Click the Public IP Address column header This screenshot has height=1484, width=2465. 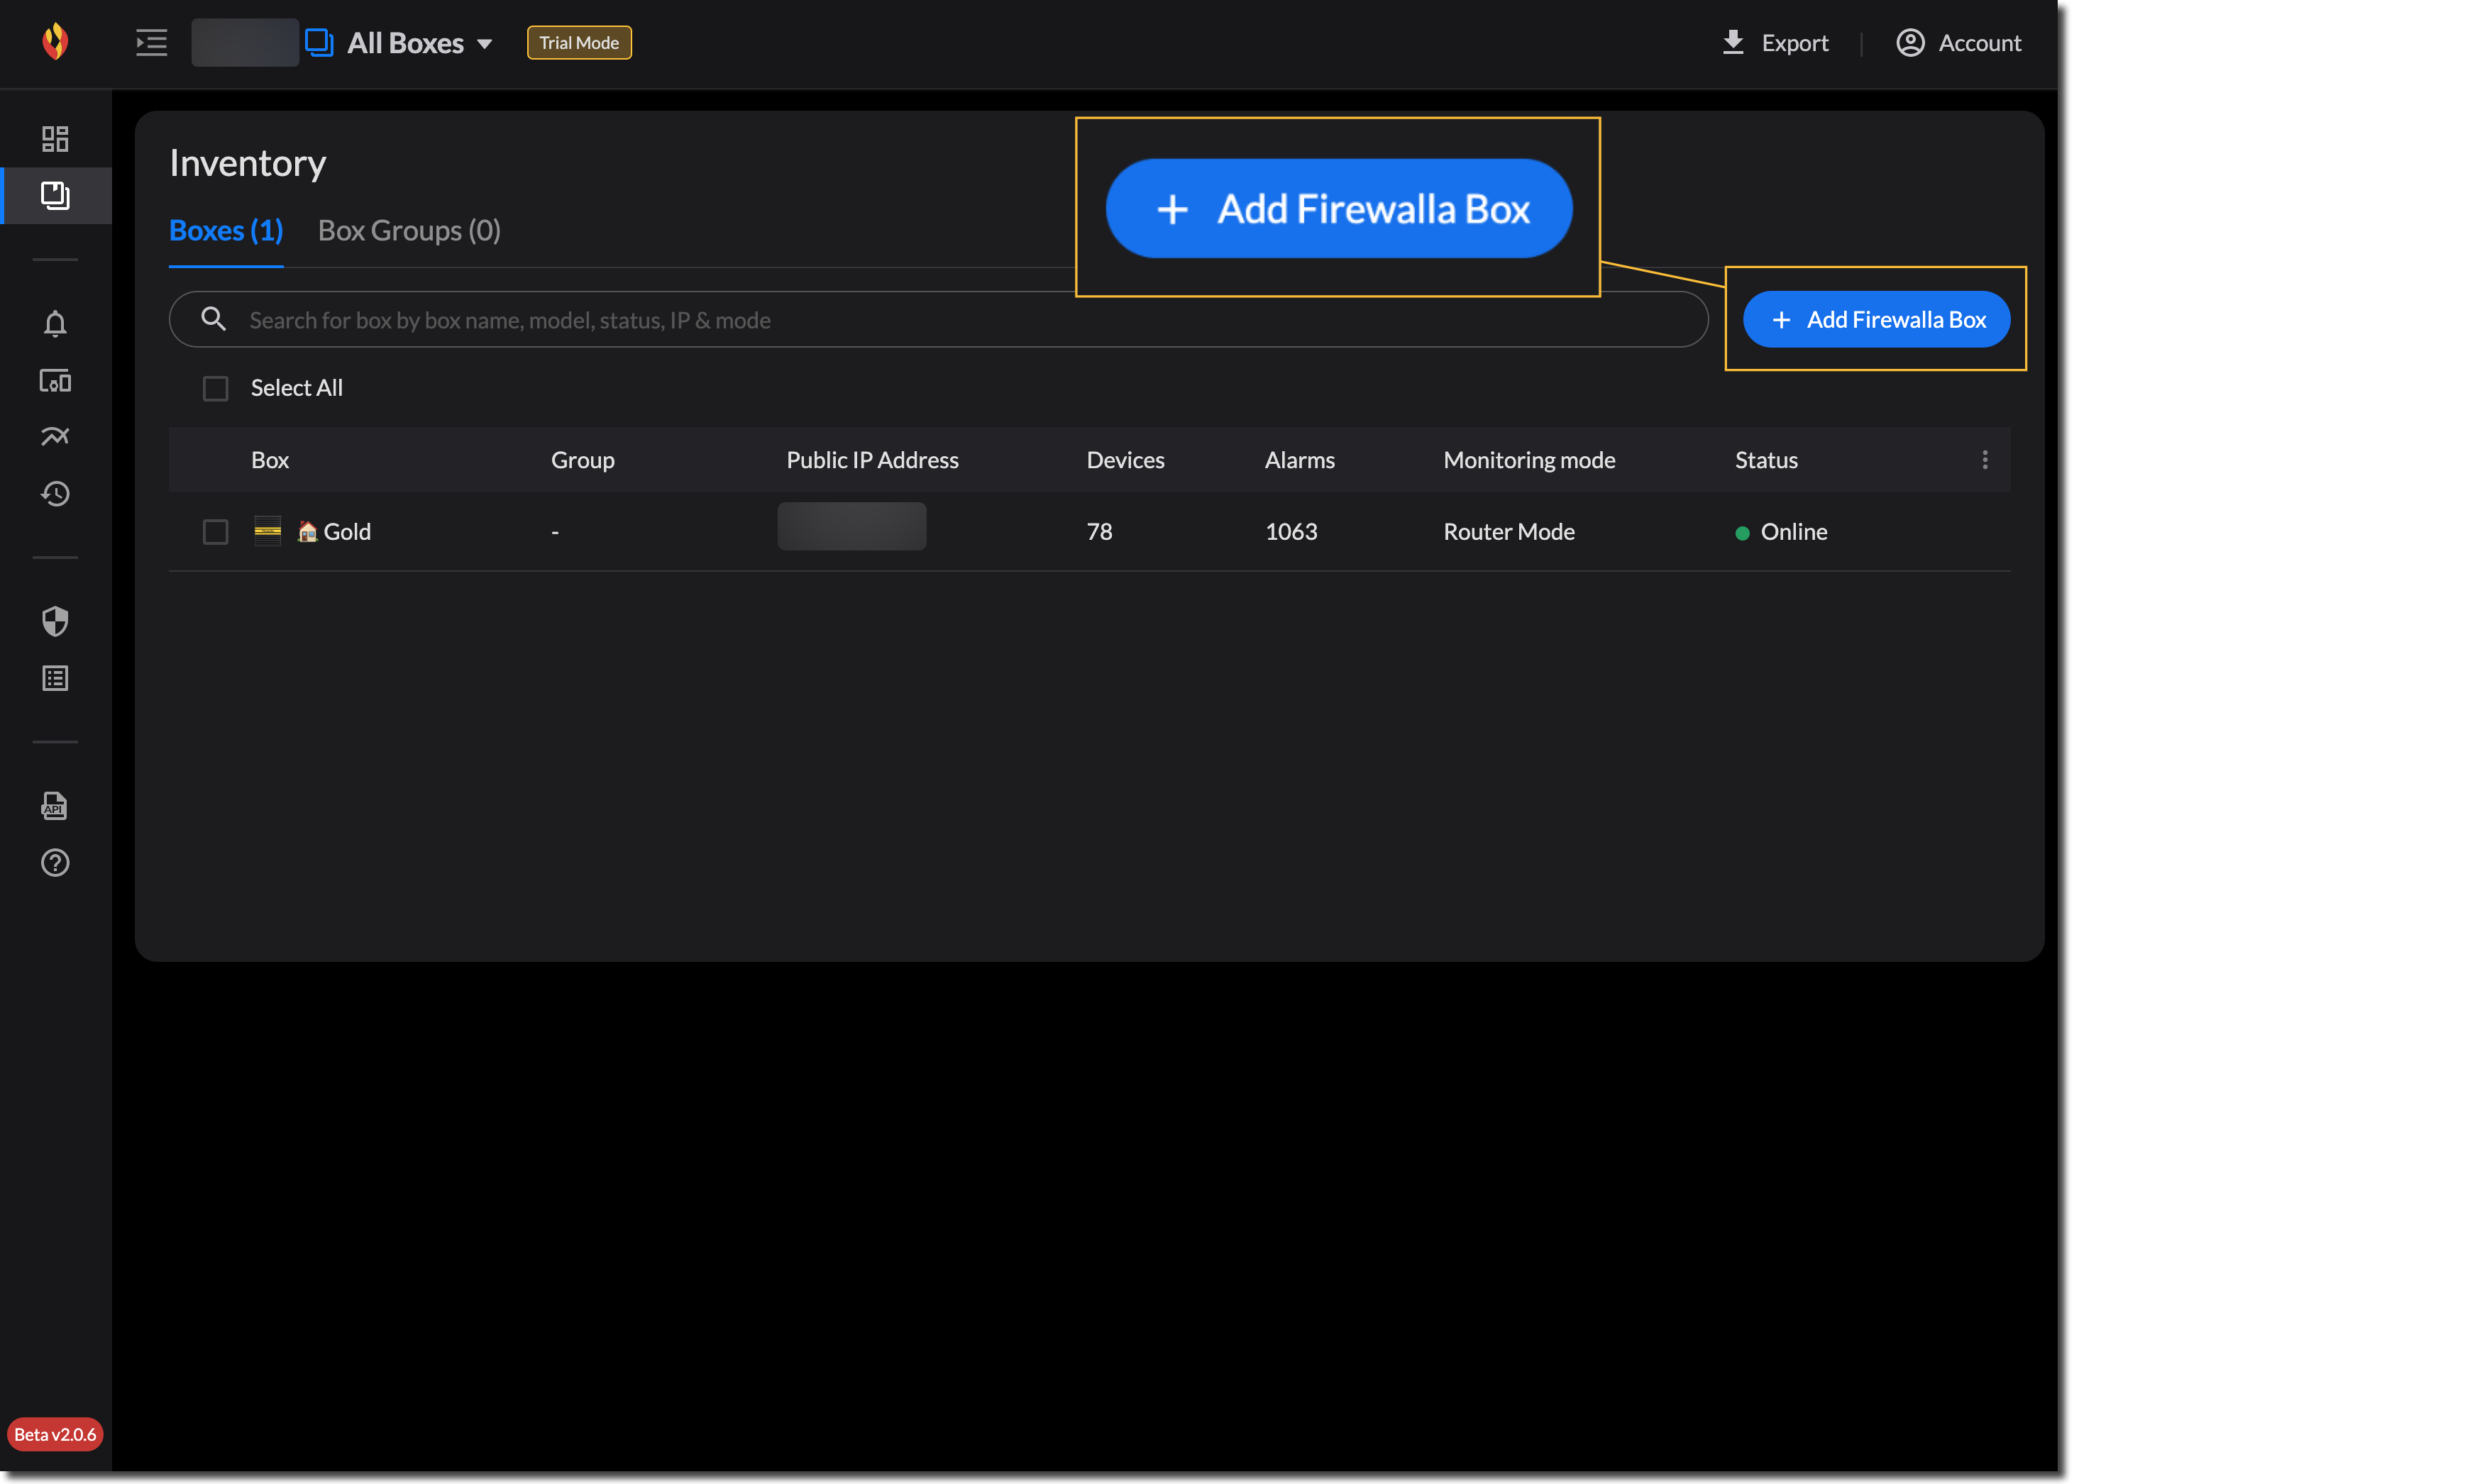click(872, 460)
